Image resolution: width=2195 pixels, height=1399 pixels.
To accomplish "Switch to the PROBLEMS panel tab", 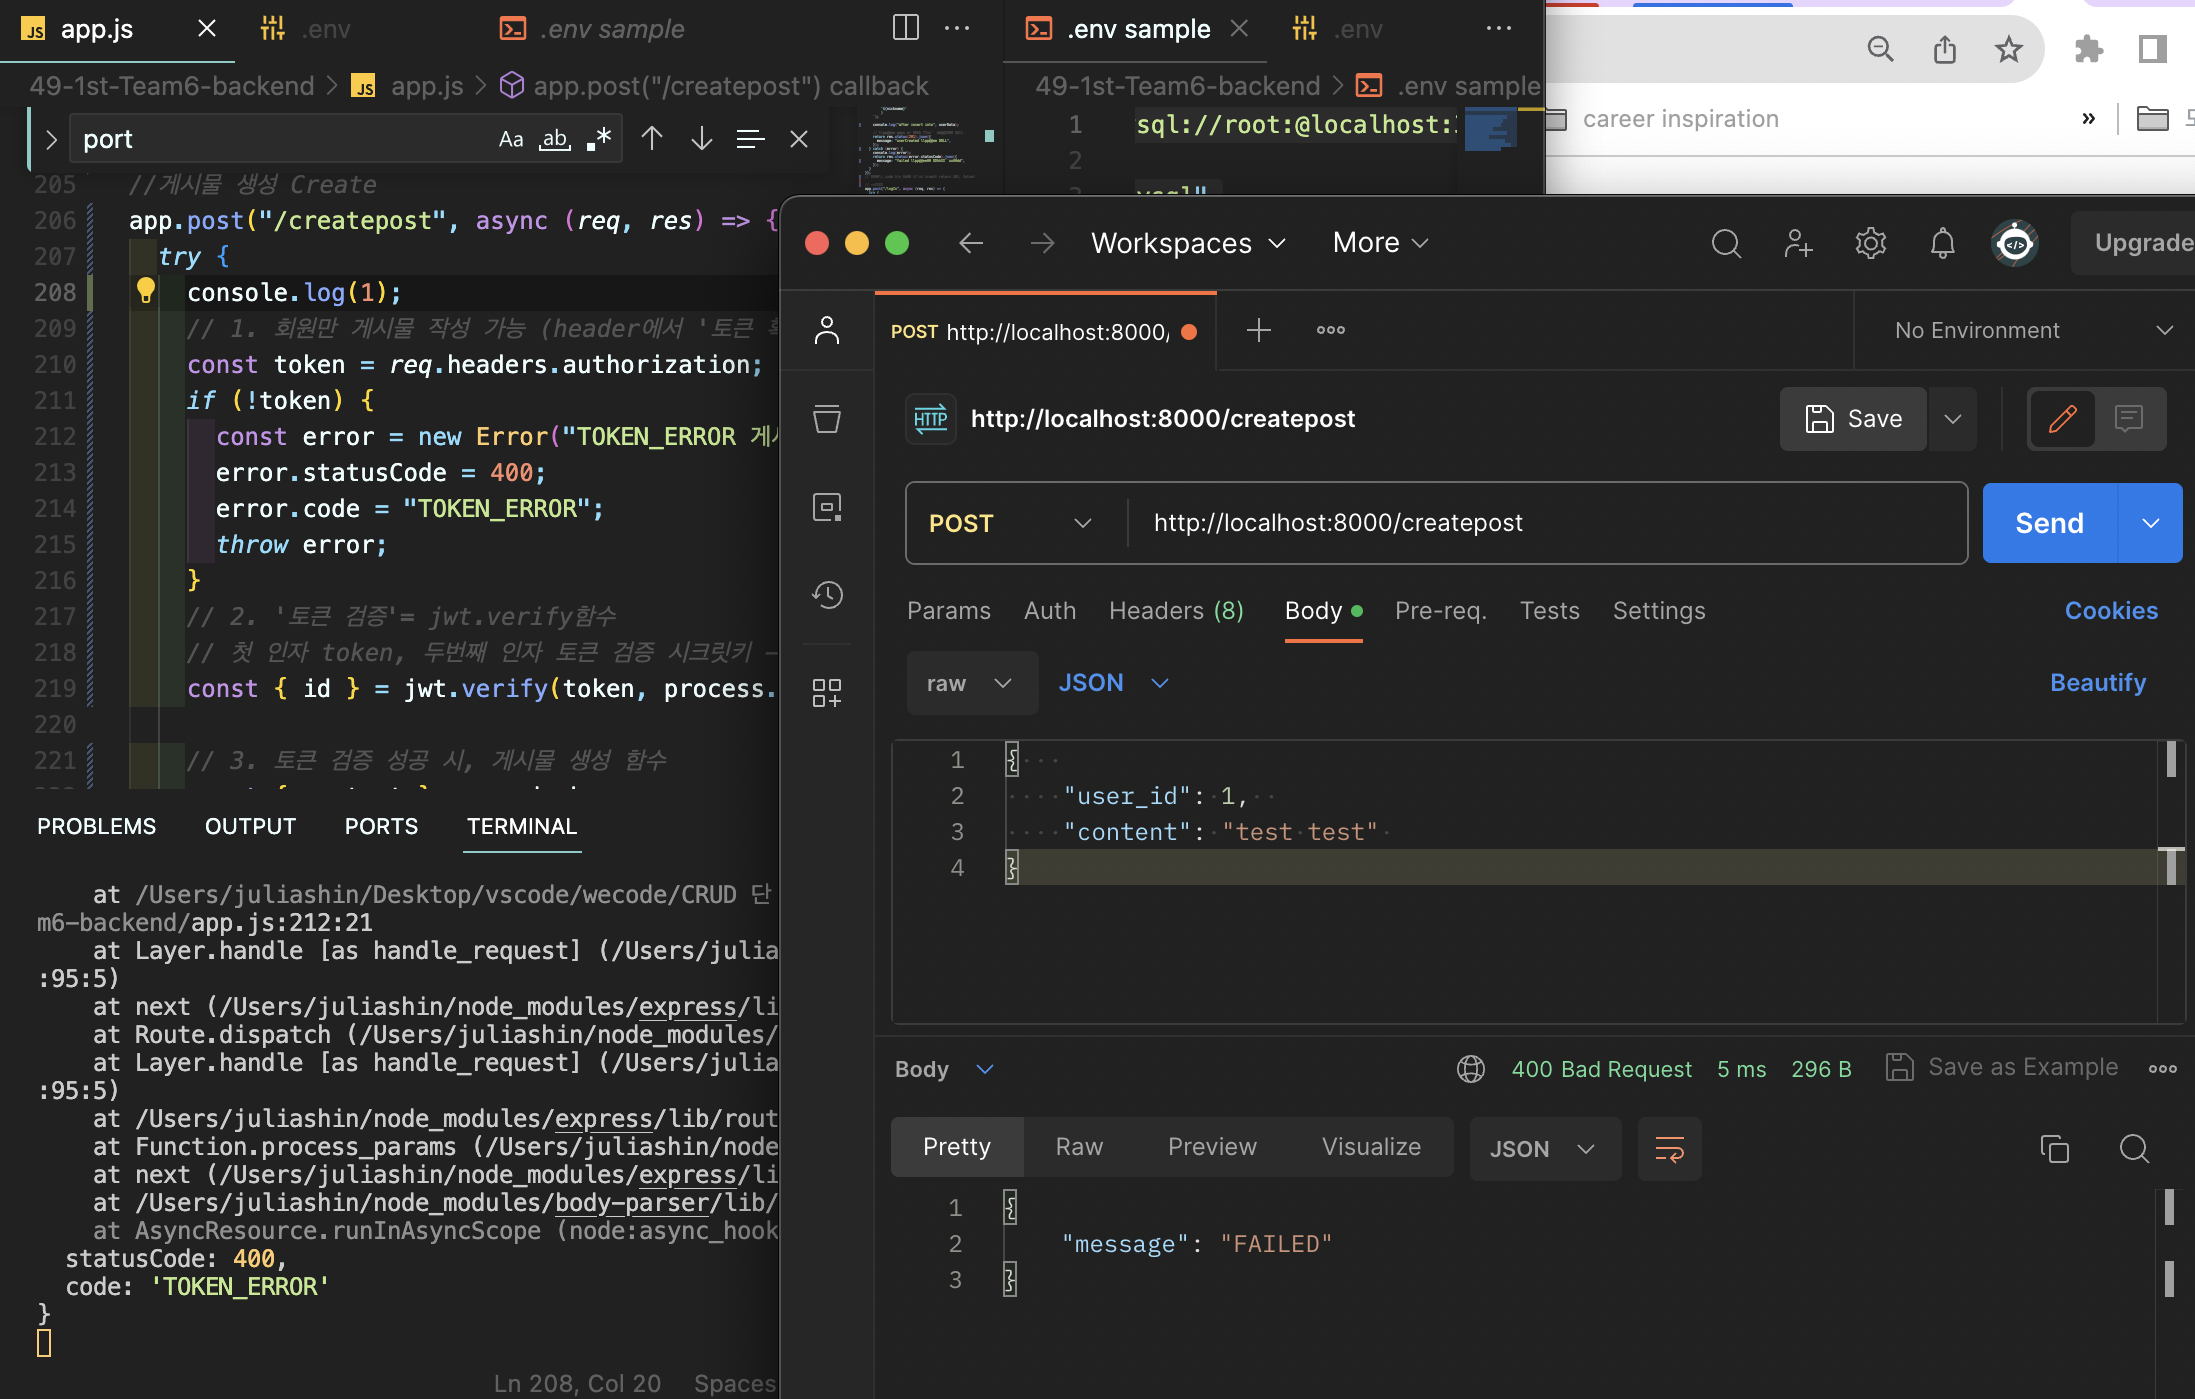I will point(97,826).
